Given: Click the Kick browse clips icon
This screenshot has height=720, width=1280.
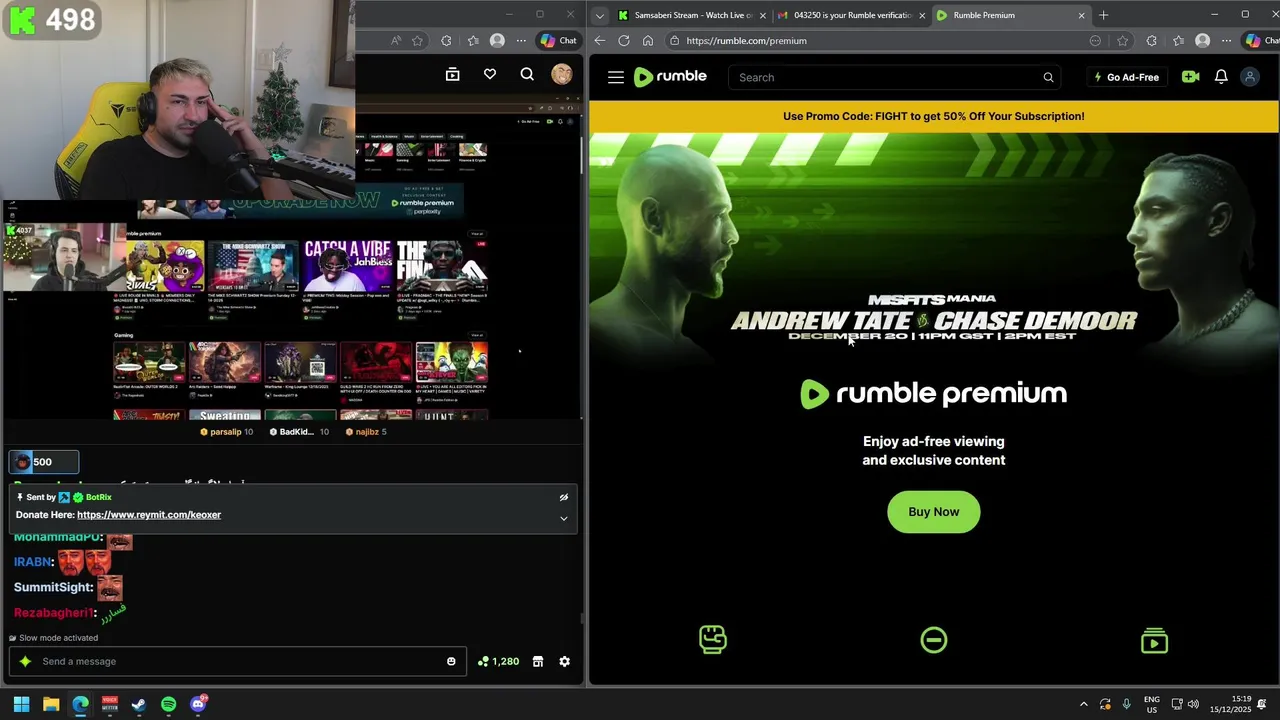Looking at the screenshot, I should click(452, 74).
